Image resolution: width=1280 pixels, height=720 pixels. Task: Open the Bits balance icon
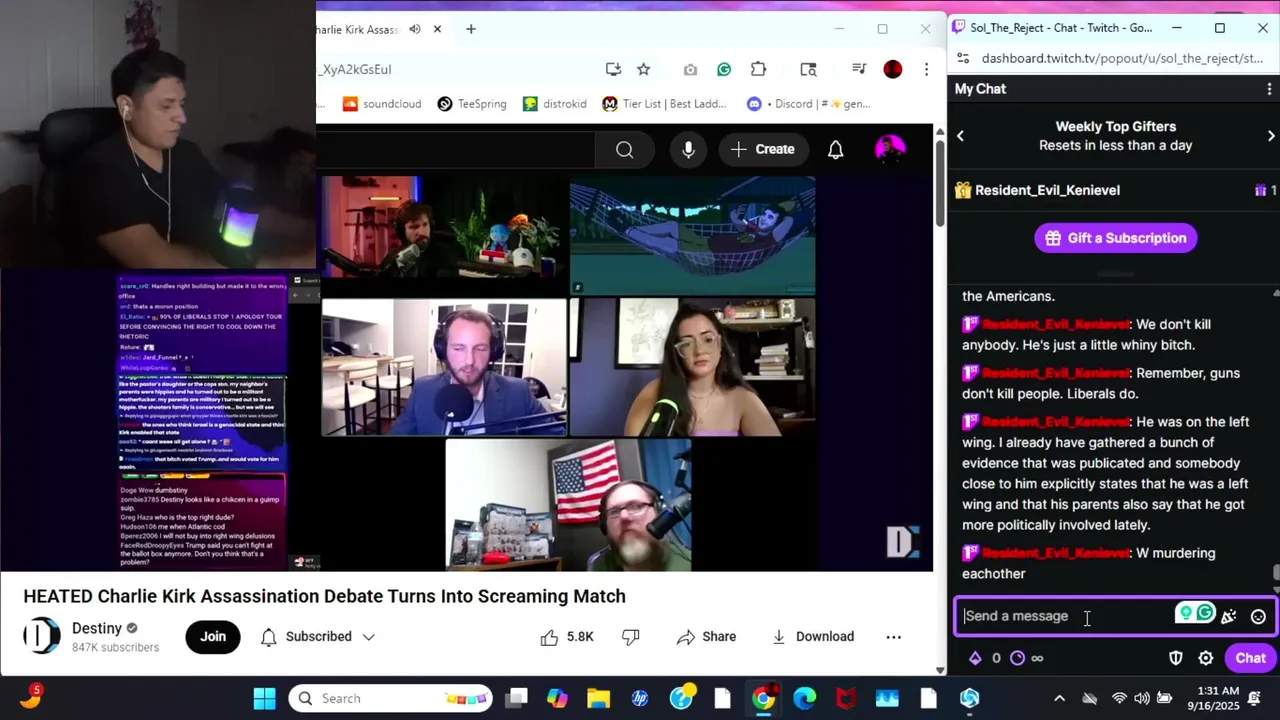[975, 658]
